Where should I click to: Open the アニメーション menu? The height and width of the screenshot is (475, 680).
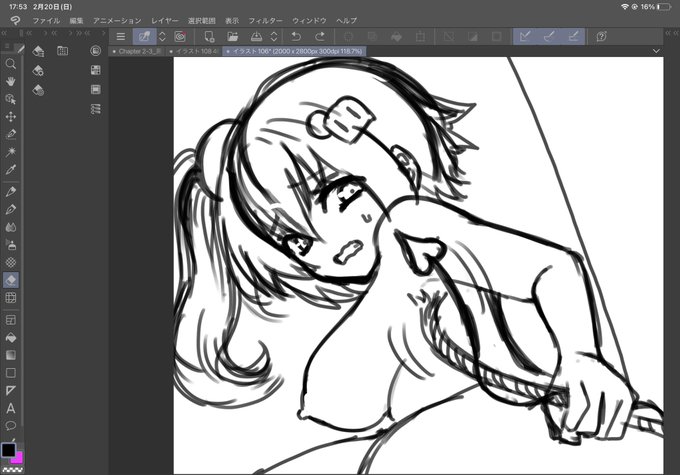pos(117,20)
